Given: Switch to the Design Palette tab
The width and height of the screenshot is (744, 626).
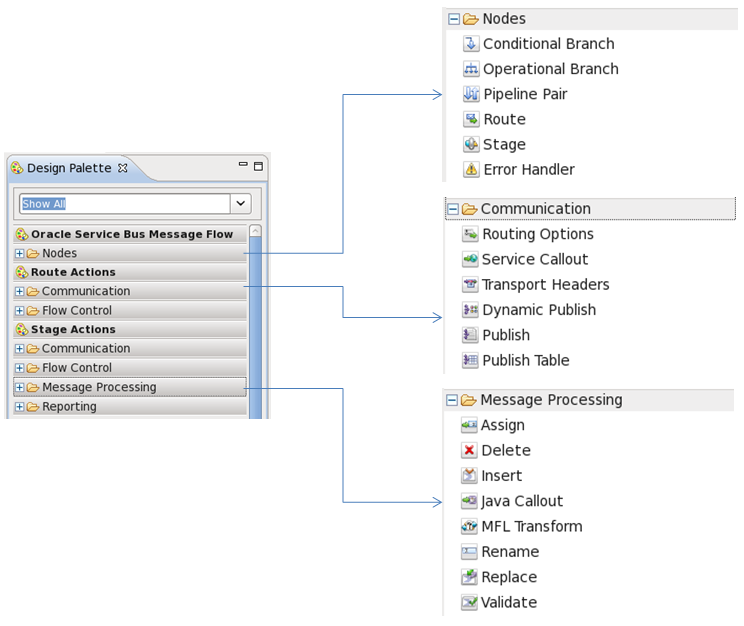Looking at the screenshot, I should tap(69, 168).
